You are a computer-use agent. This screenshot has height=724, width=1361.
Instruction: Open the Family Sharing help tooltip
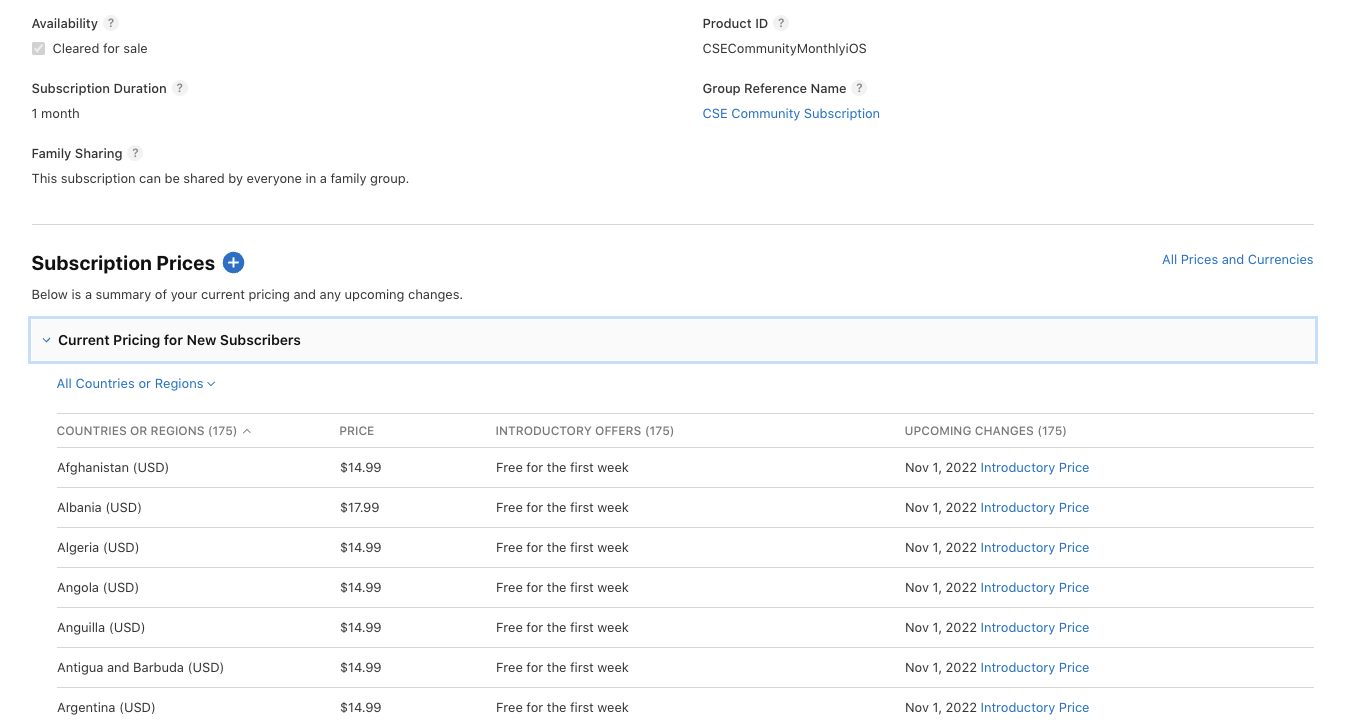[137, 153]
